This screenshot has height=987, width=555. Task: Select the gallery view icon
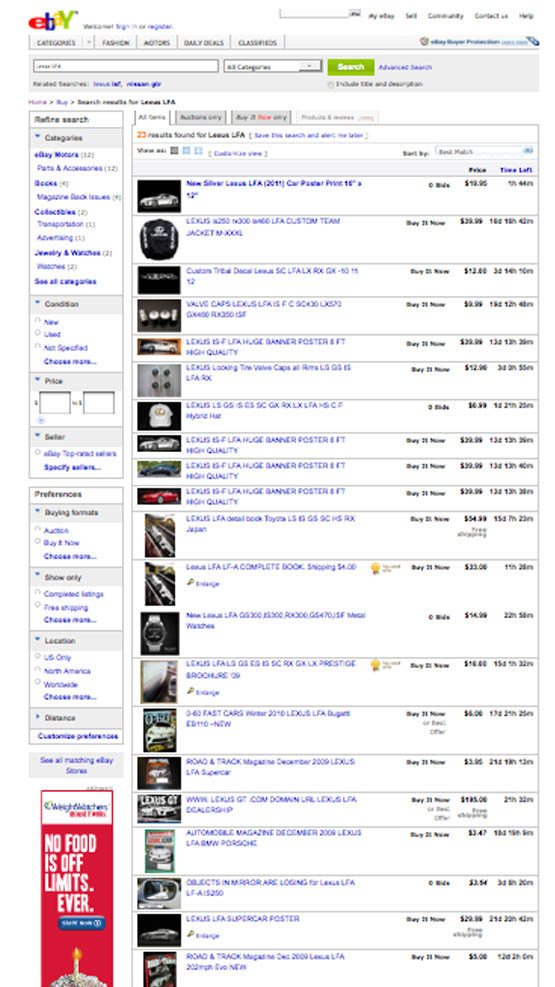point(186,151)
